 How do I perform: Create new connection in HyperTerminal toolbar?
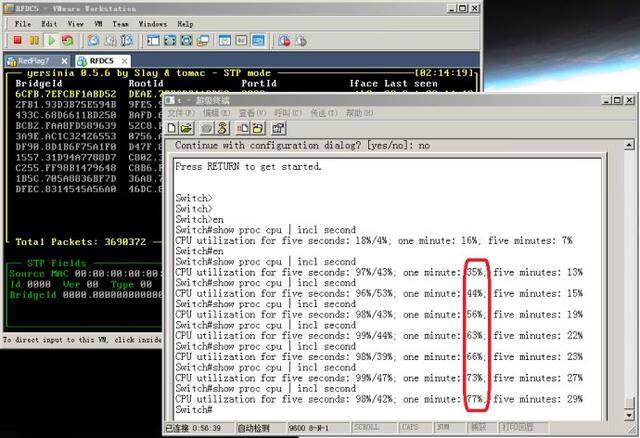pyautogui.click(x=172, y=128)
